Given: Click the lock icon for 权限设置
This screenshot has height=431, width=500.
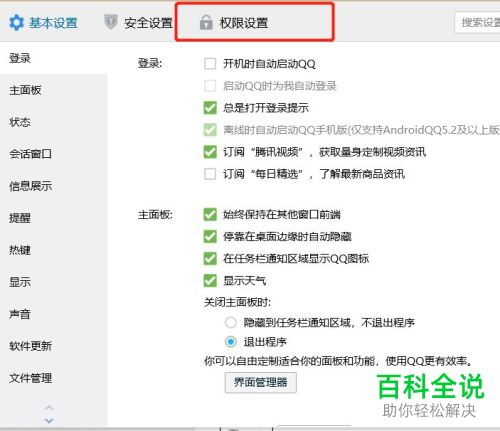Looking at the screenshot, I should click(206, 22).
